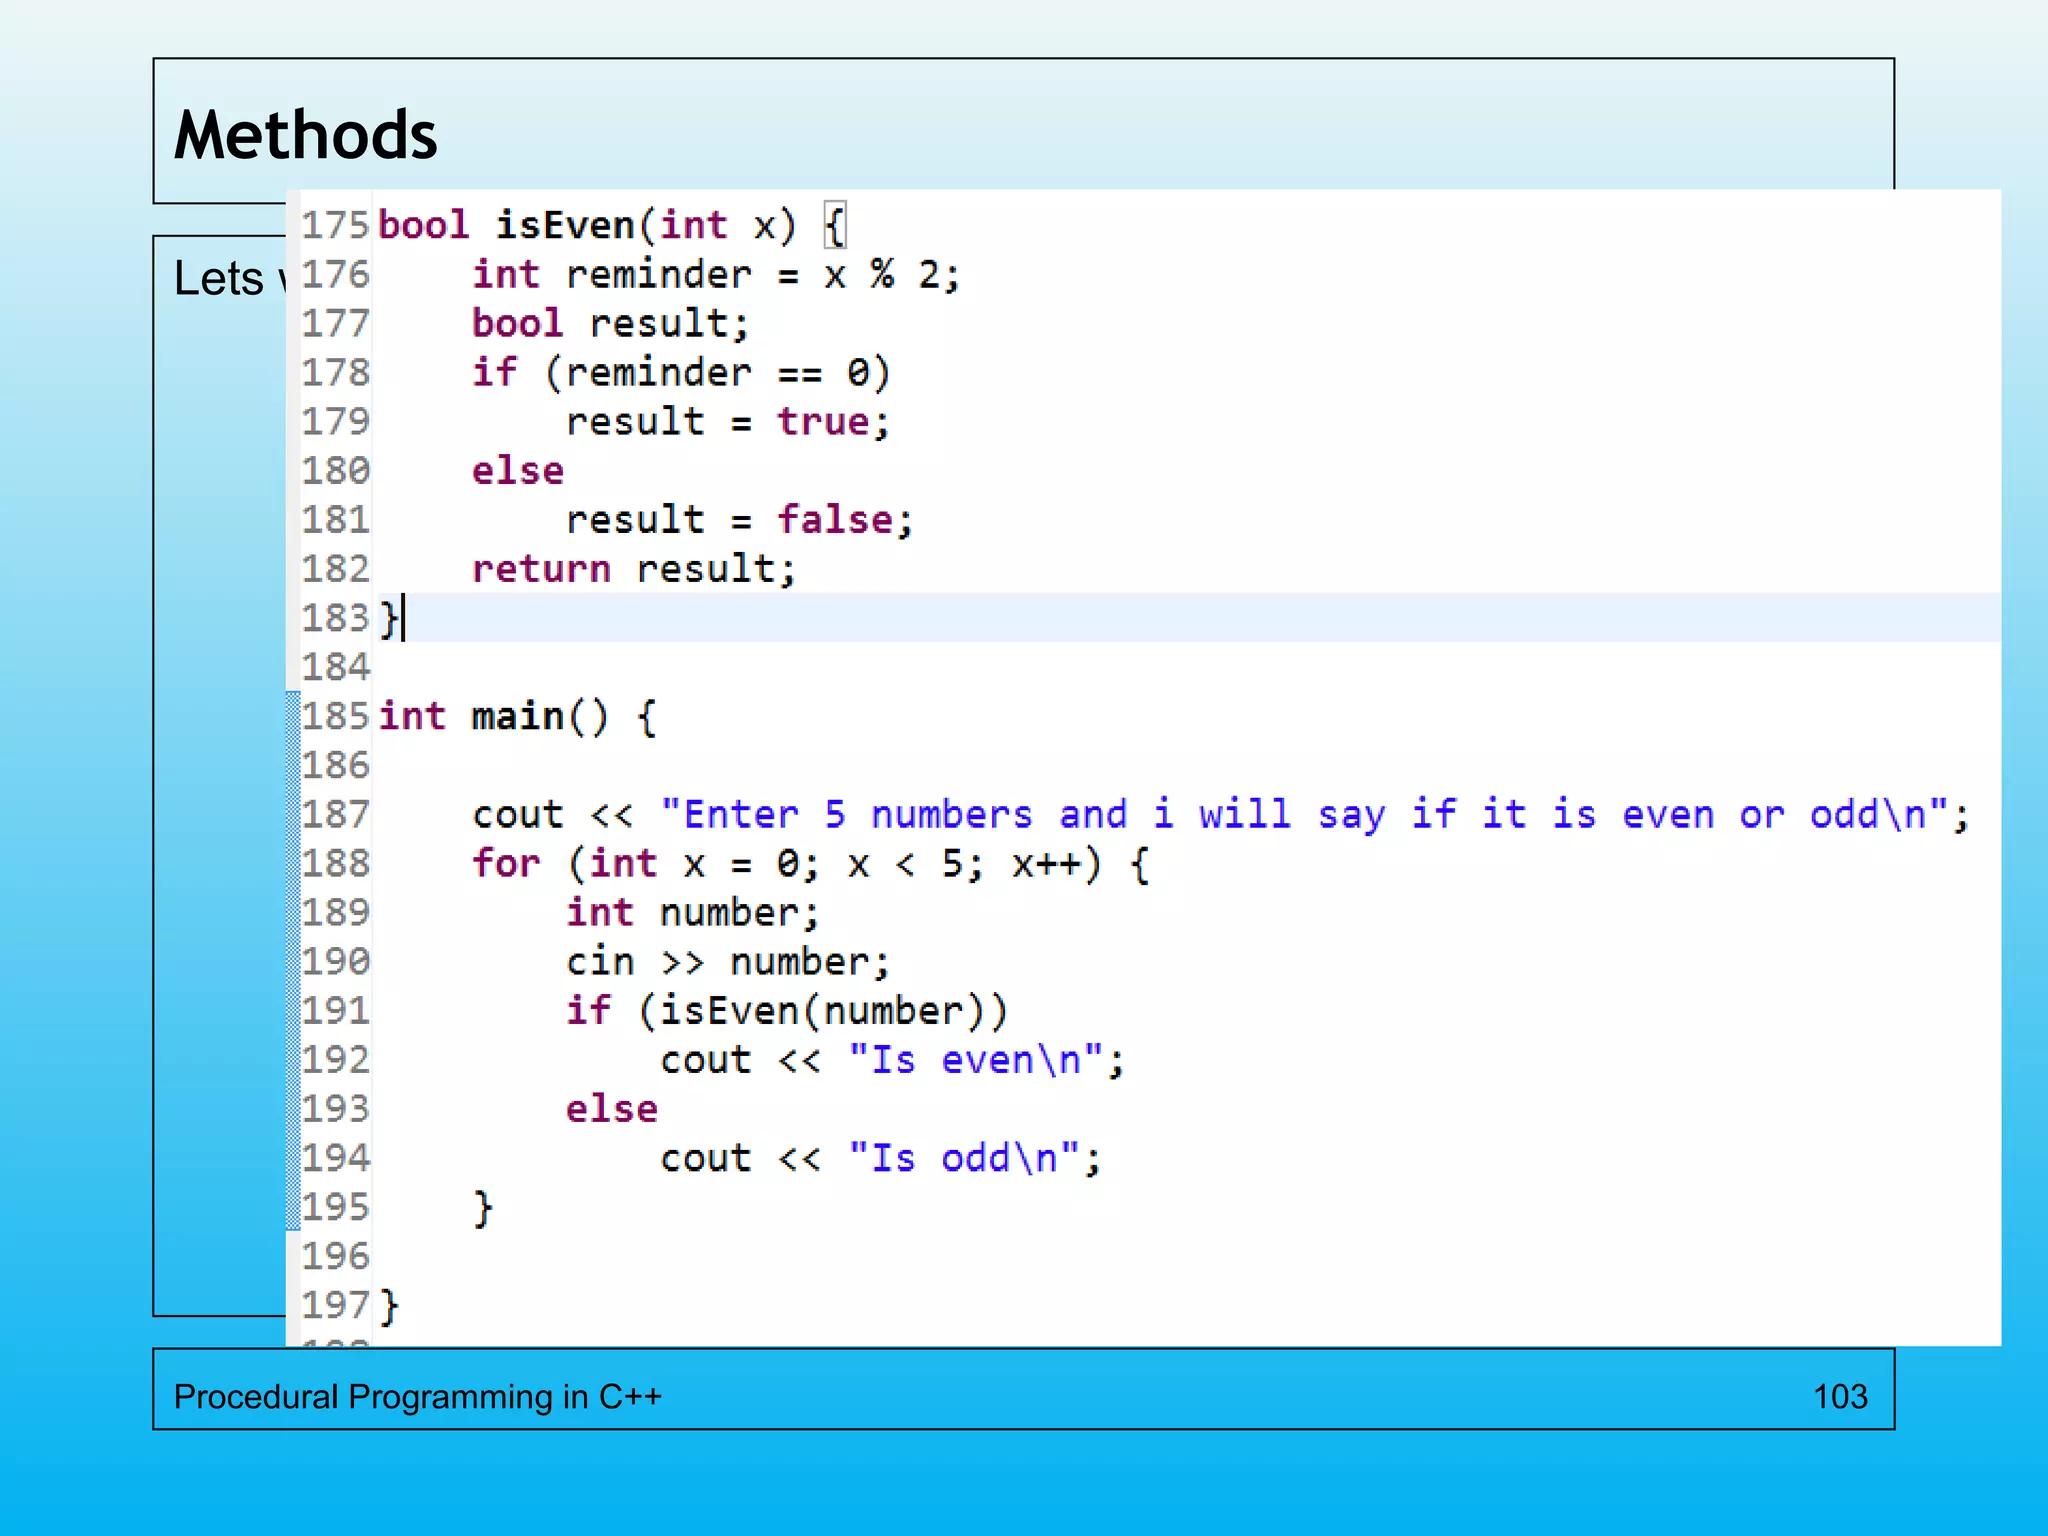Click the 'if (isEven(number))' line
Viewport: 2048px width, 1536px height.
tap(787, 1010)
